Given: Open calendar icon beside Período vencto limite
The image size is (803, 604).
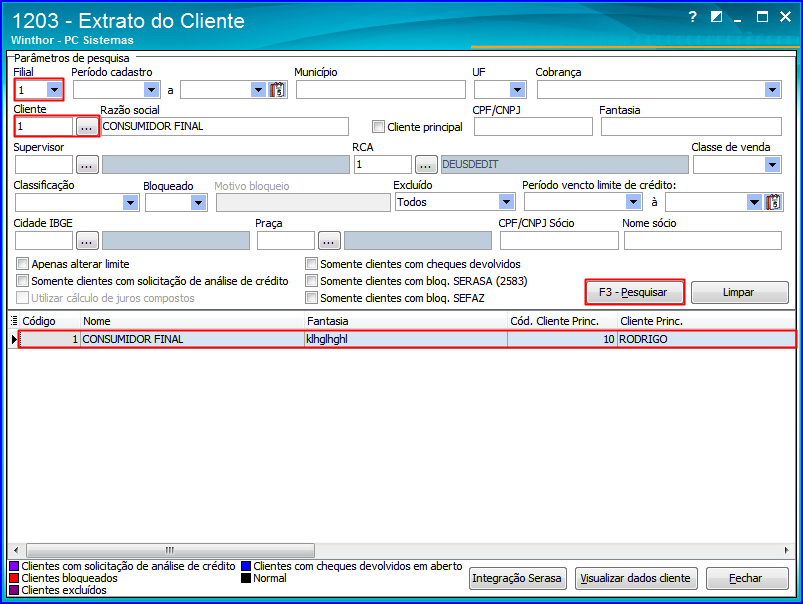Looking at the screenshot, I should click(773, 202).
